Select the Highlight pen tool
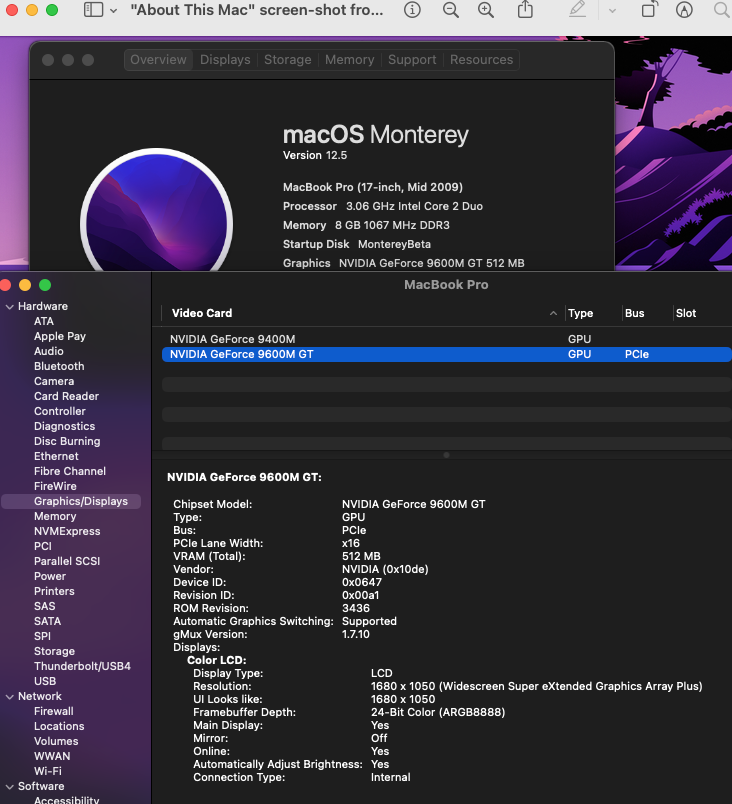Viewport: 732px width, 804px height. [x=578, y=9]
